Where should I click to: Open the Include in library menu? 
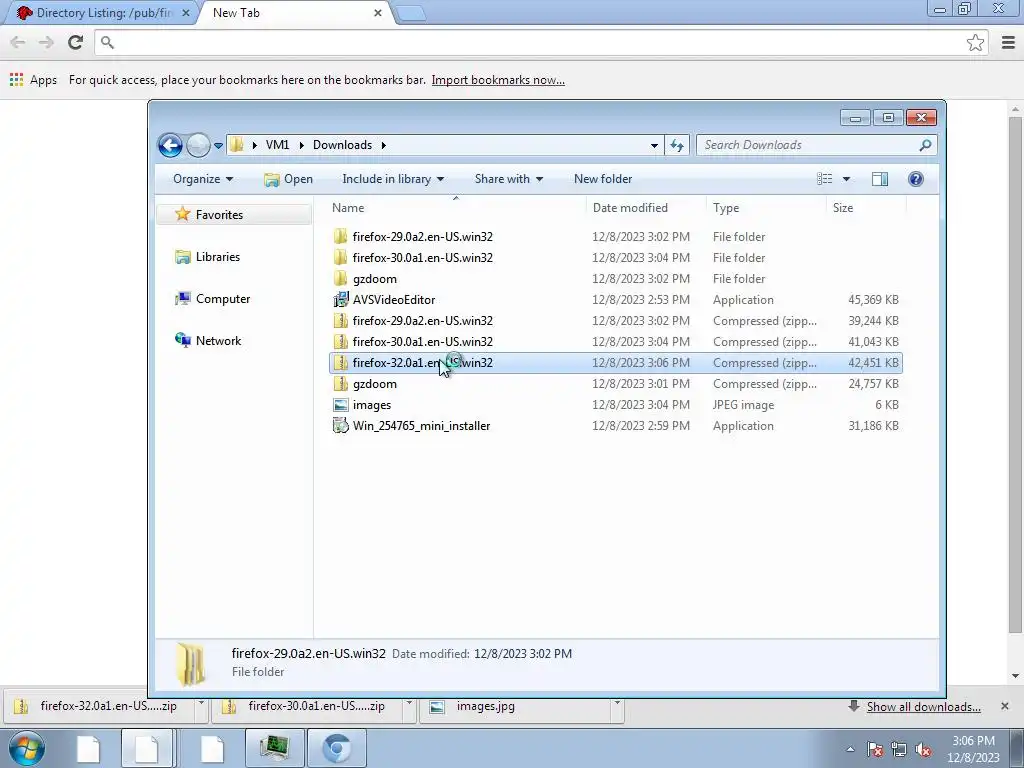(393, 179)
